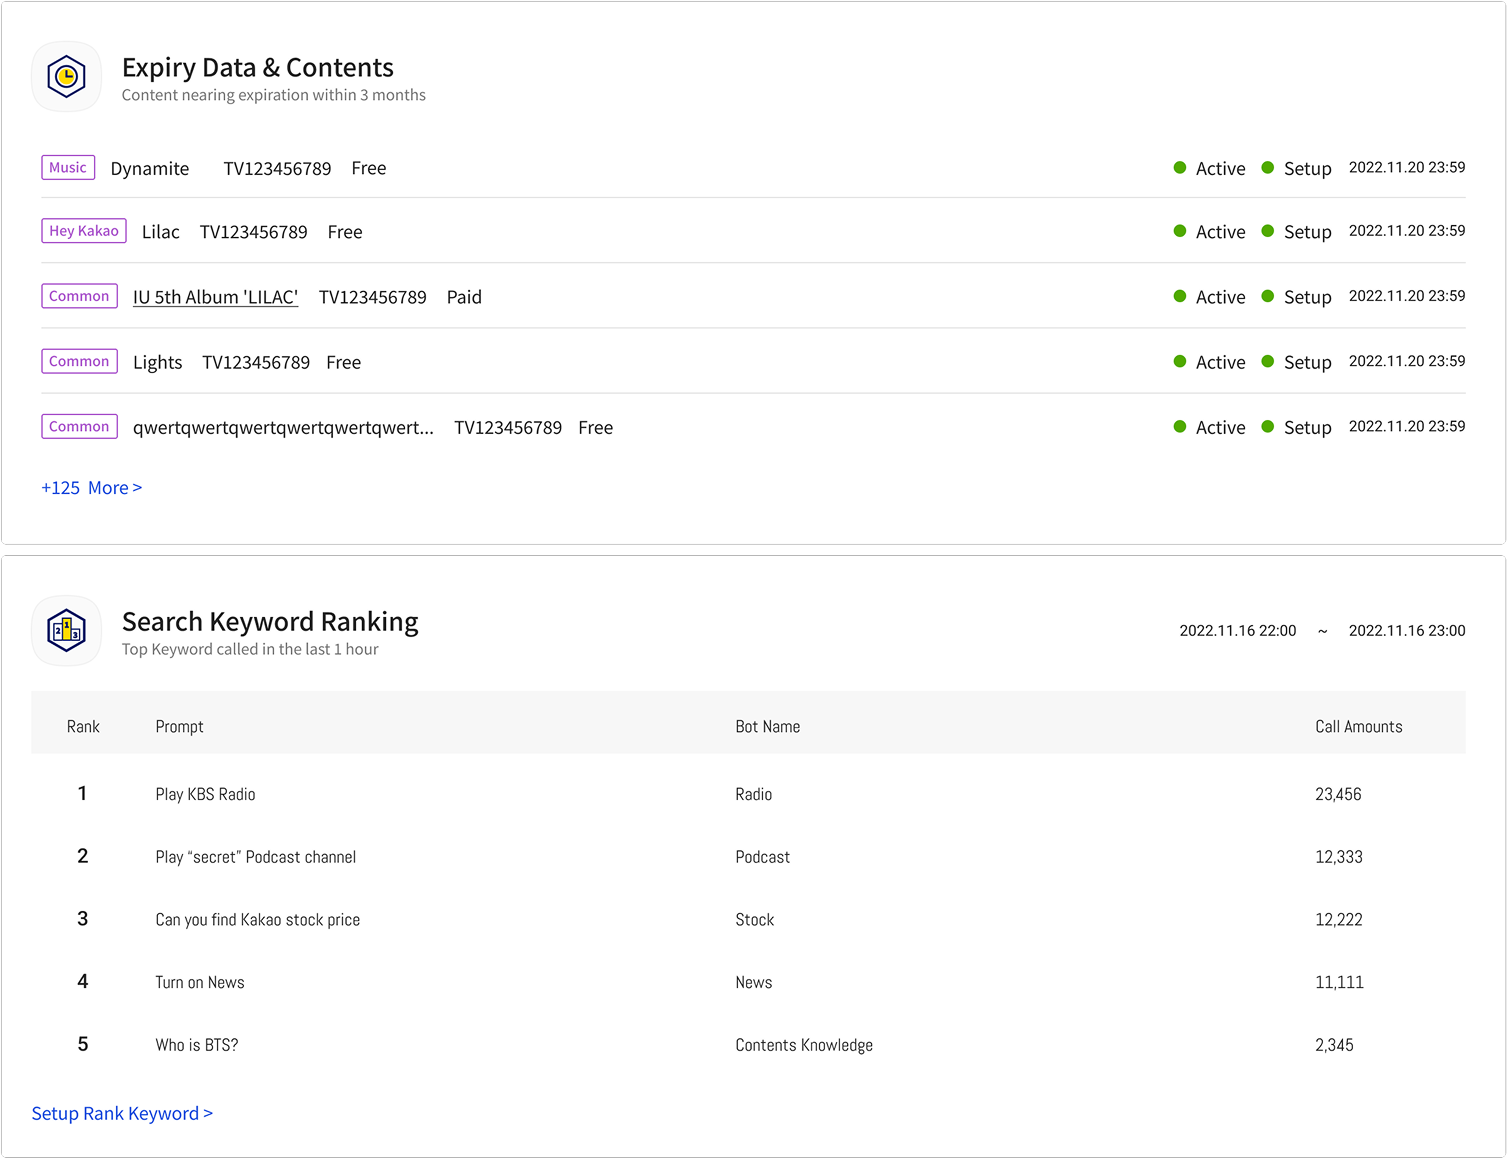Click the 'Expiry Data & Contents' heading
Image resolution: width=1507 pixels, height=1158 pixels.
tap(258, 67)
